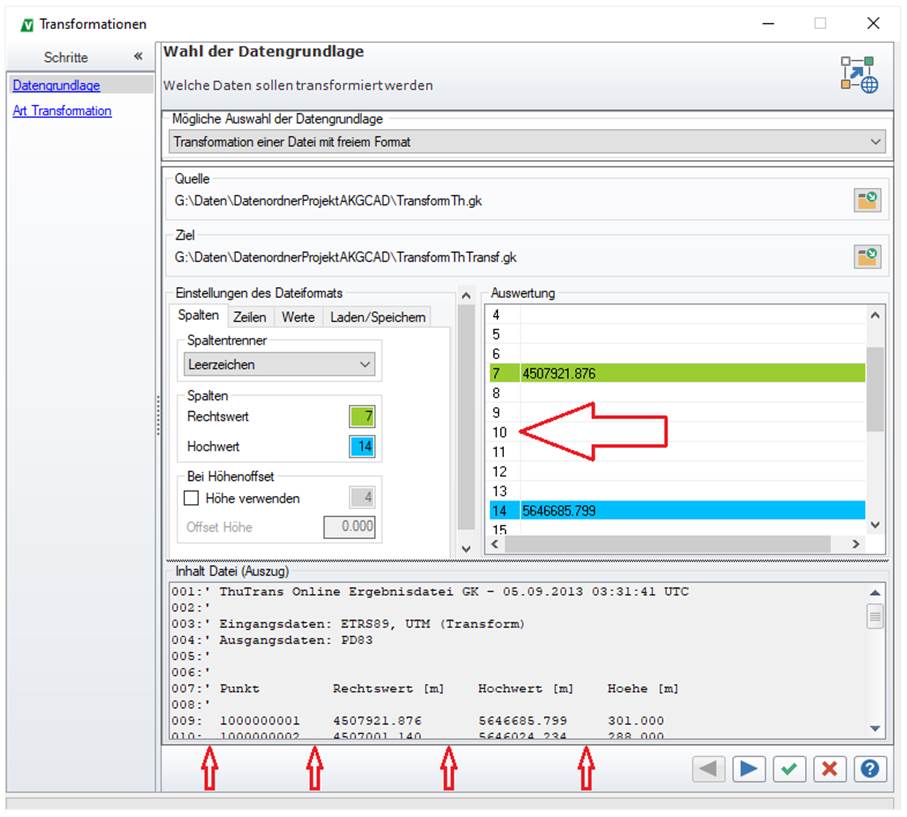Image resolution: width=907 pixels, height=817 pixels.
Task: Switch to the Zeilen tab
Action: point(249,317)
